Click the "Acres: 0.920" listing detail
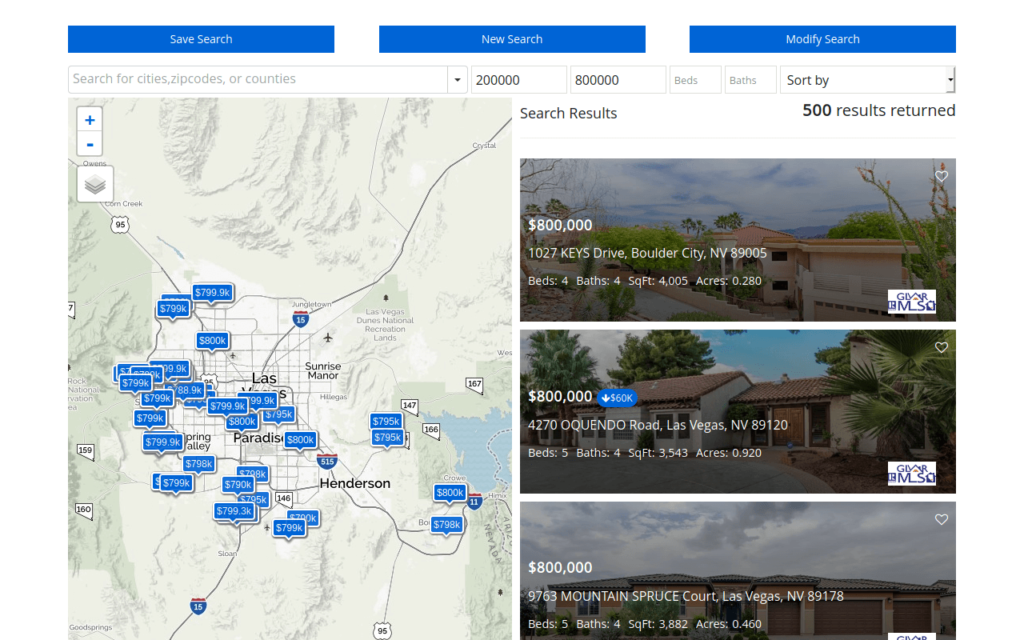This screenshot has width=1024, height=640. 728,453
